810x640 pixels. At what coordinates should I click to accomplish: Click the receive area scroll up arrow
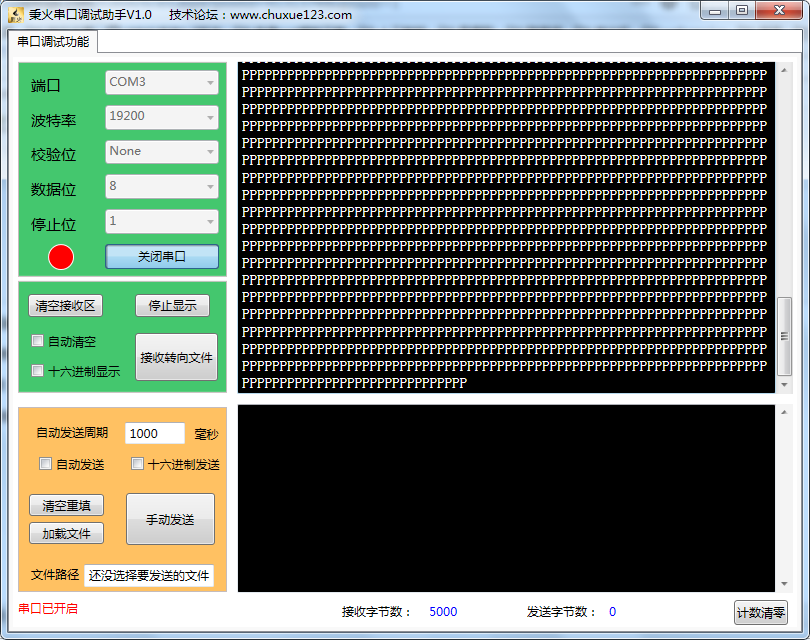pyautogui.click(x=784, y=70)
